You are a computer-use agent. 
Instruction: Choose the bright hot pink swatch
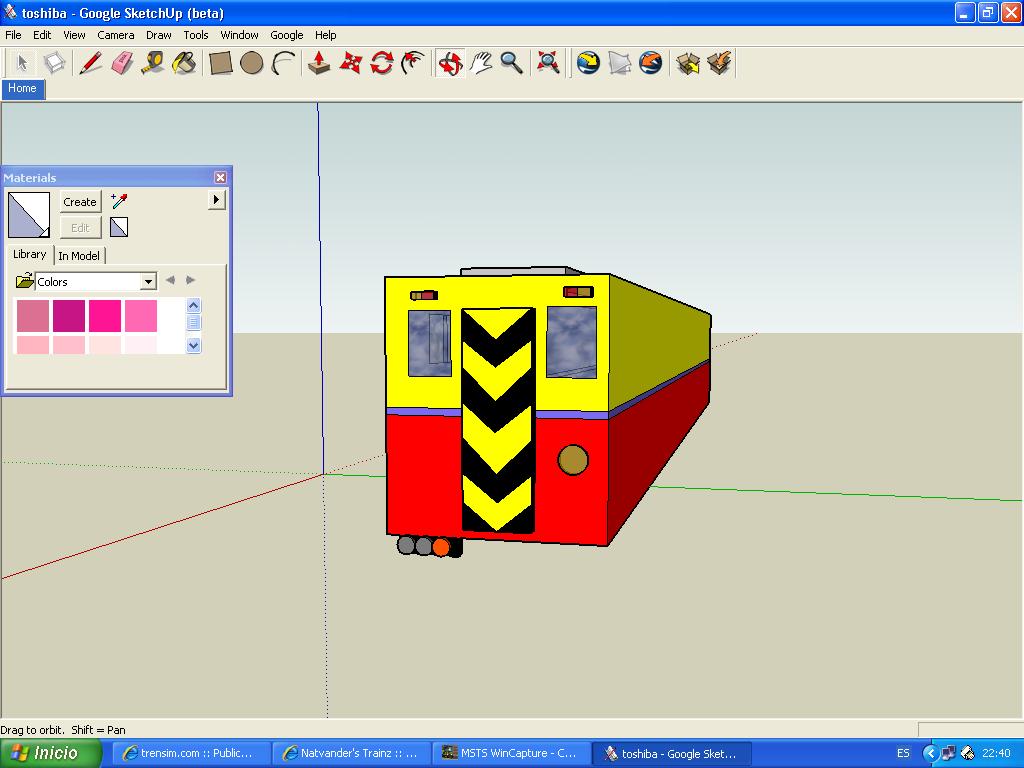[x=105, y=316]
